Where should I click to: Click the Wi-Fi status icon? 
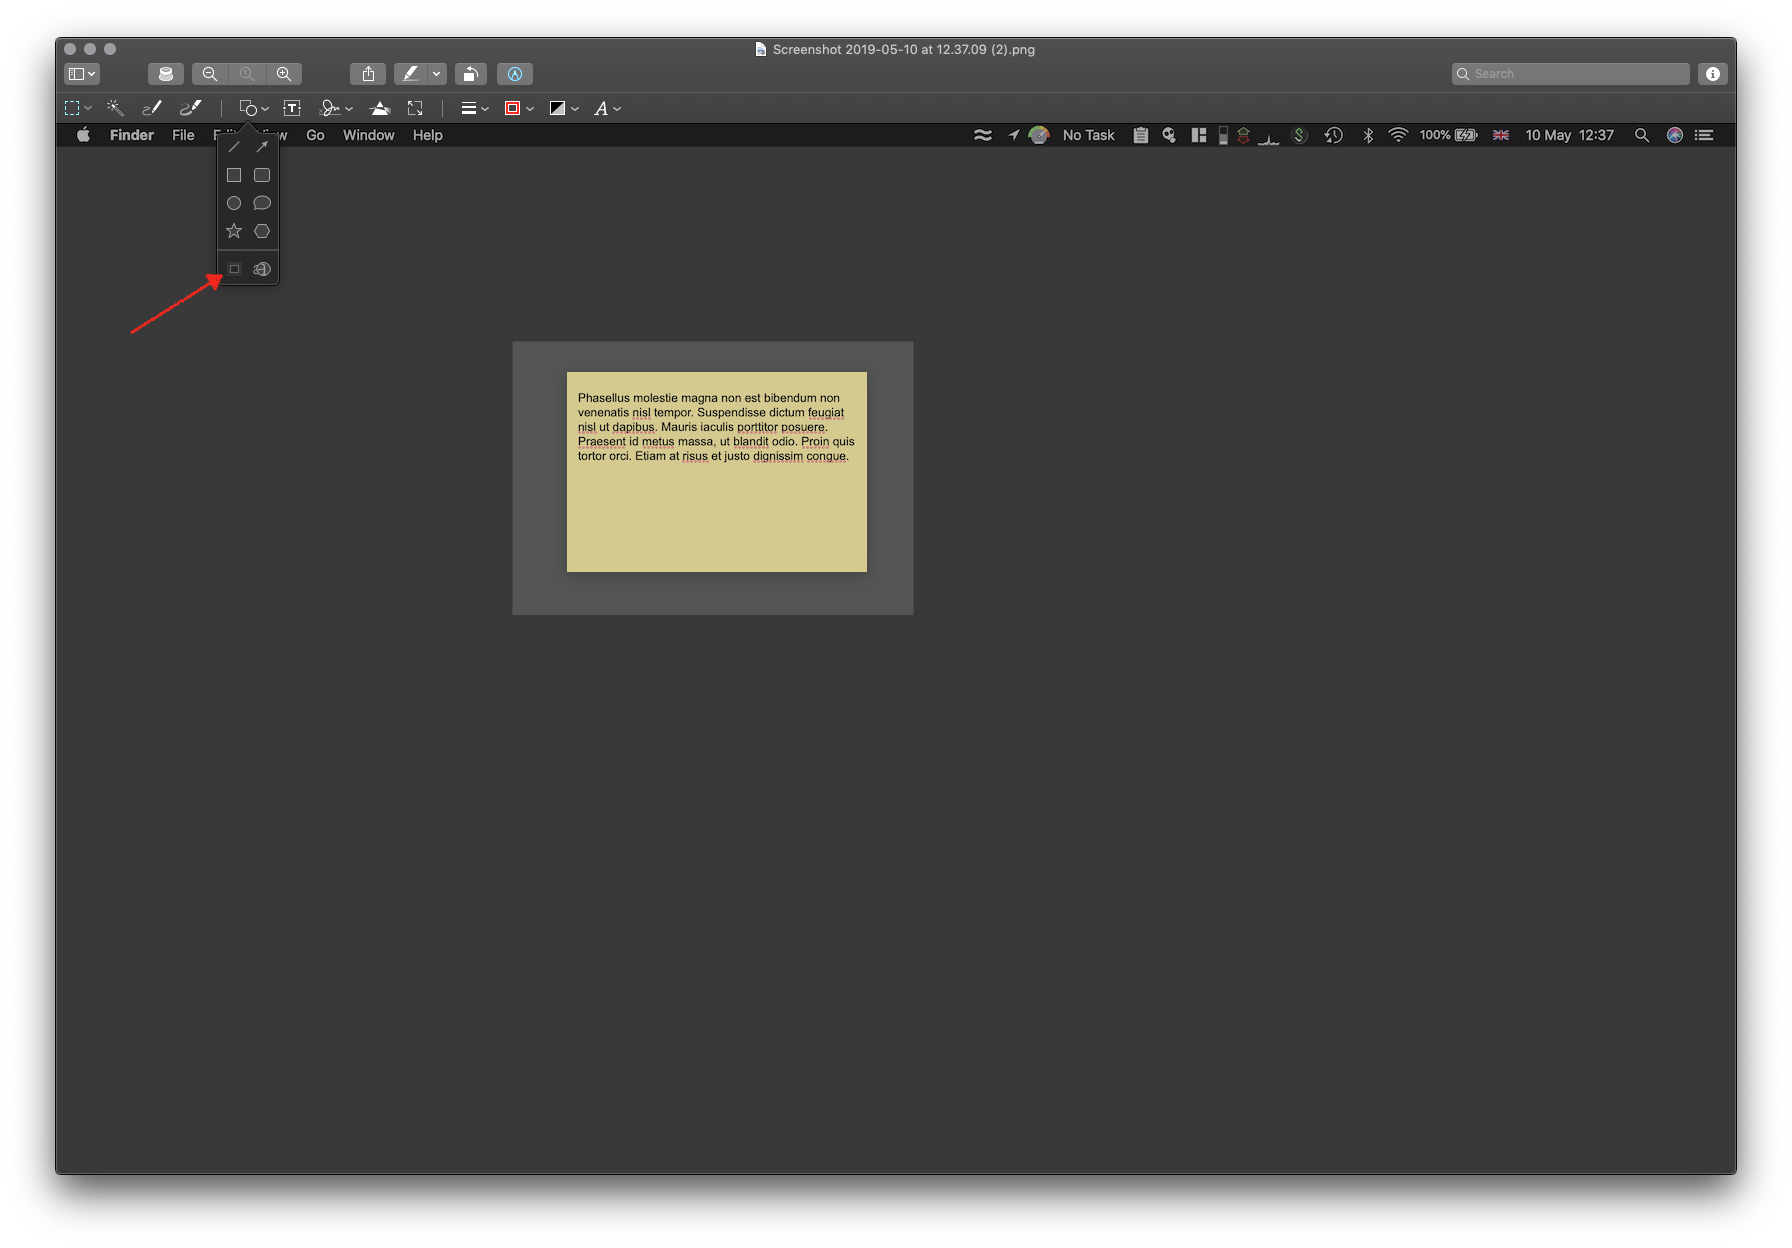coord(1398,135)
